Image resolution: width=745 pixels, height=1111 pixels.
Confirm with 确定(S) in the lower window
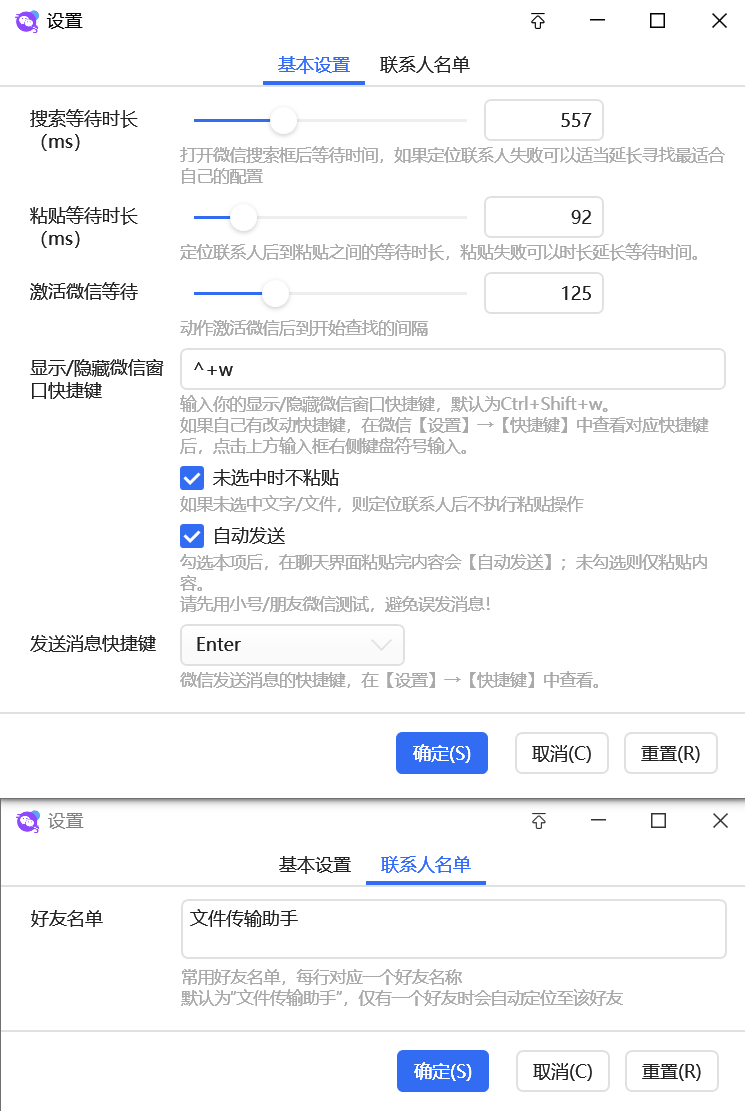[x=442, y=1071]
